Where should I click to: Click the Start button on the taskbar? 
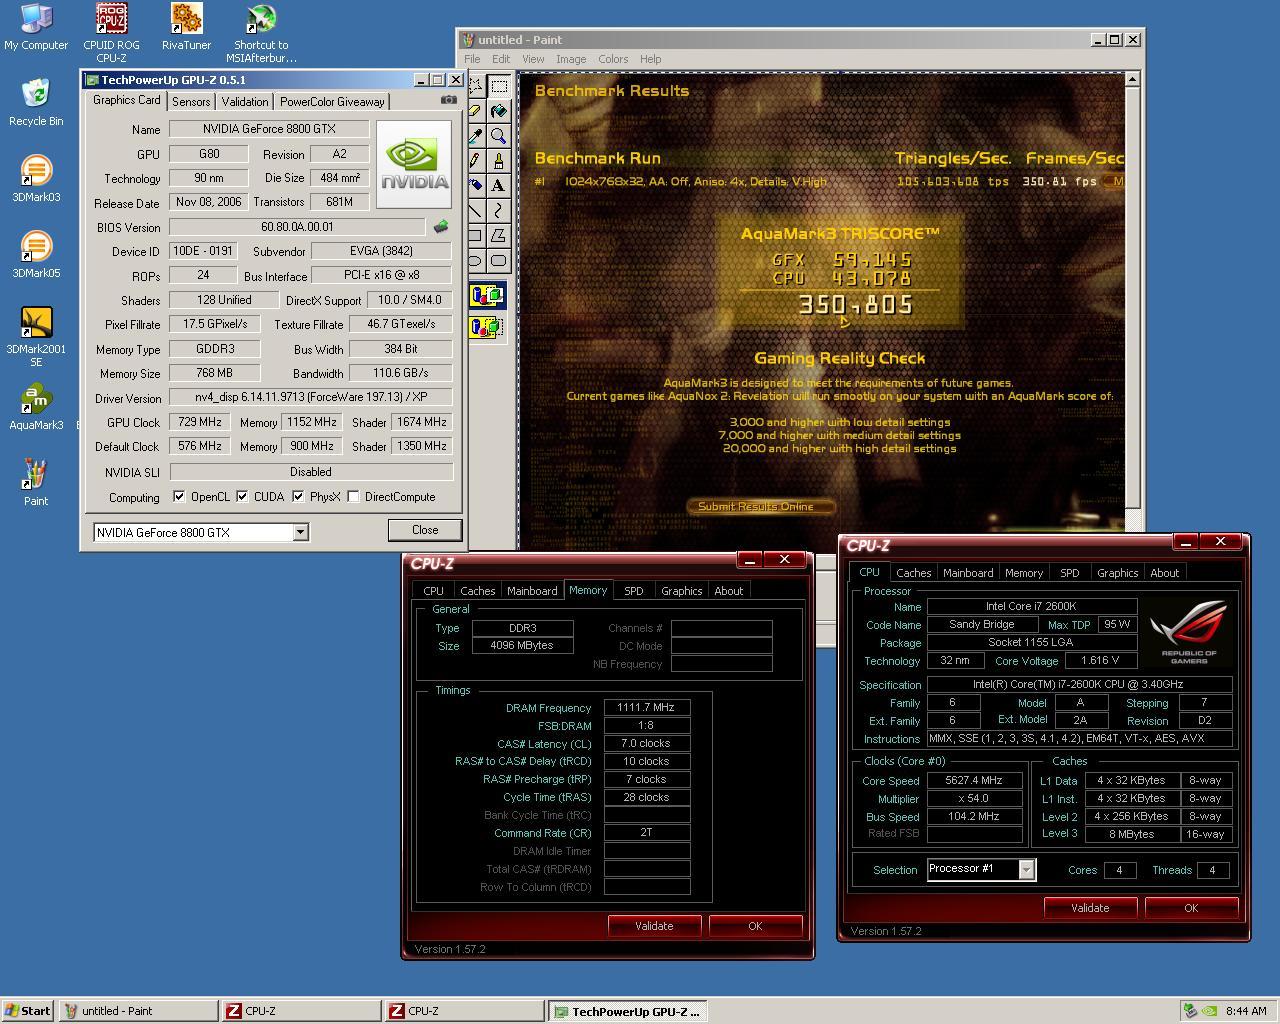pyautogui.click(x=28, y=1011)
